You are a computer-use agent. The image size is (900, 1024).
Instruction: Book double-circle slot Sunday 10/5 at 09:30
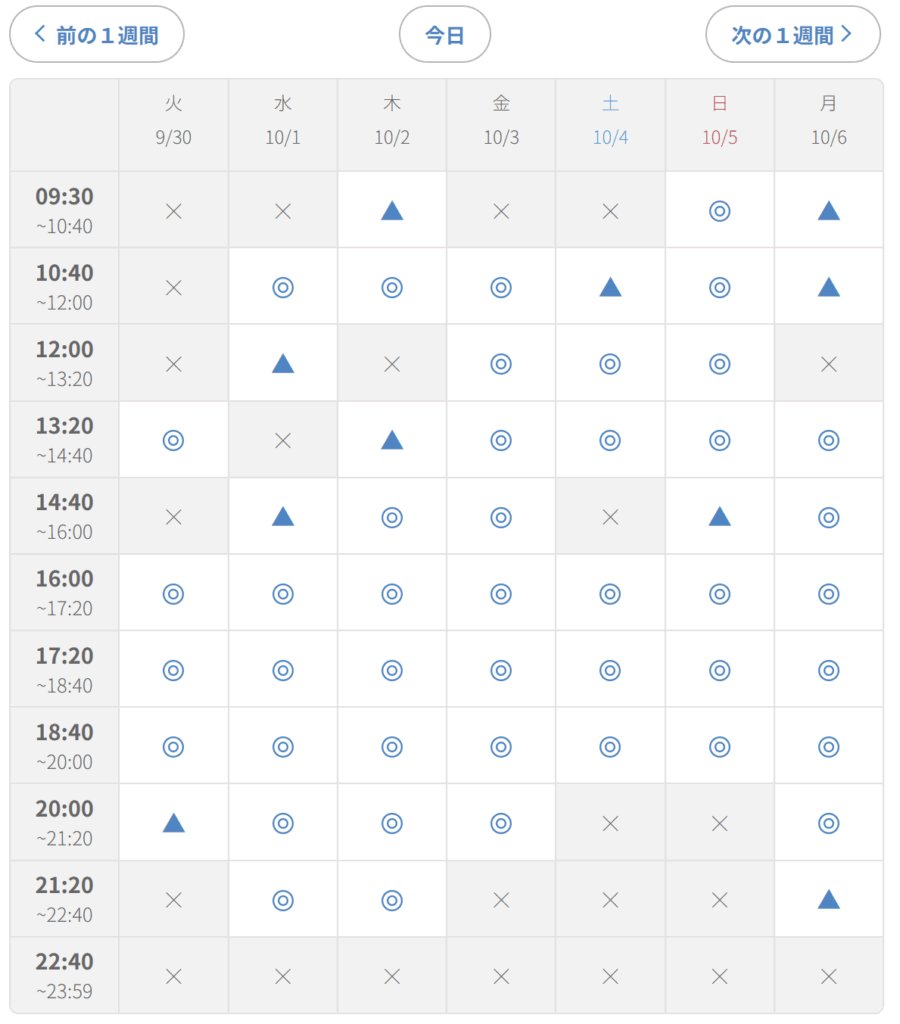click(x=719, y=210)
